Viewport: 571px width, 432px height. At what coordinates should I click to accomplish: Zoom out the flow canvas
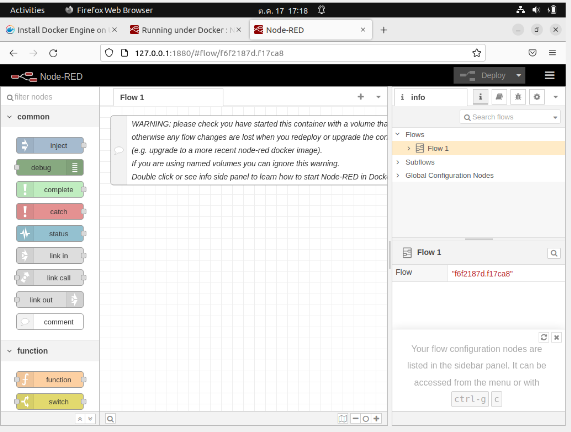[355, 419]
